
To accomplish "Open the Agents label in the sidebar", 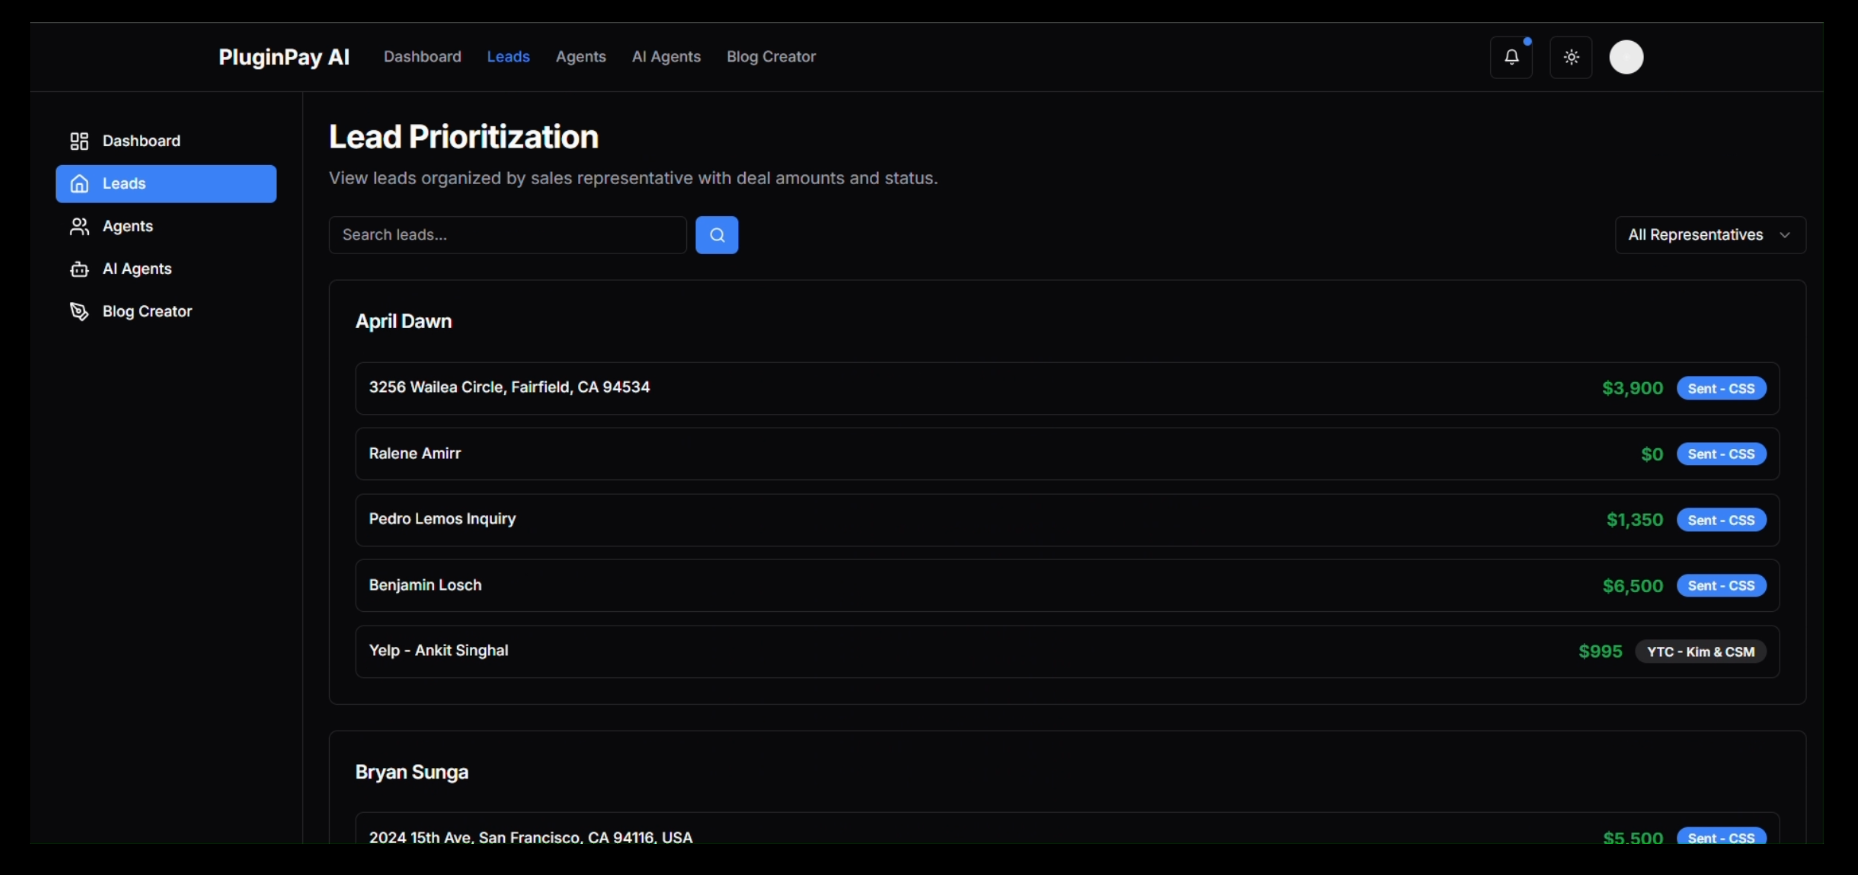I will coord(128,227).
